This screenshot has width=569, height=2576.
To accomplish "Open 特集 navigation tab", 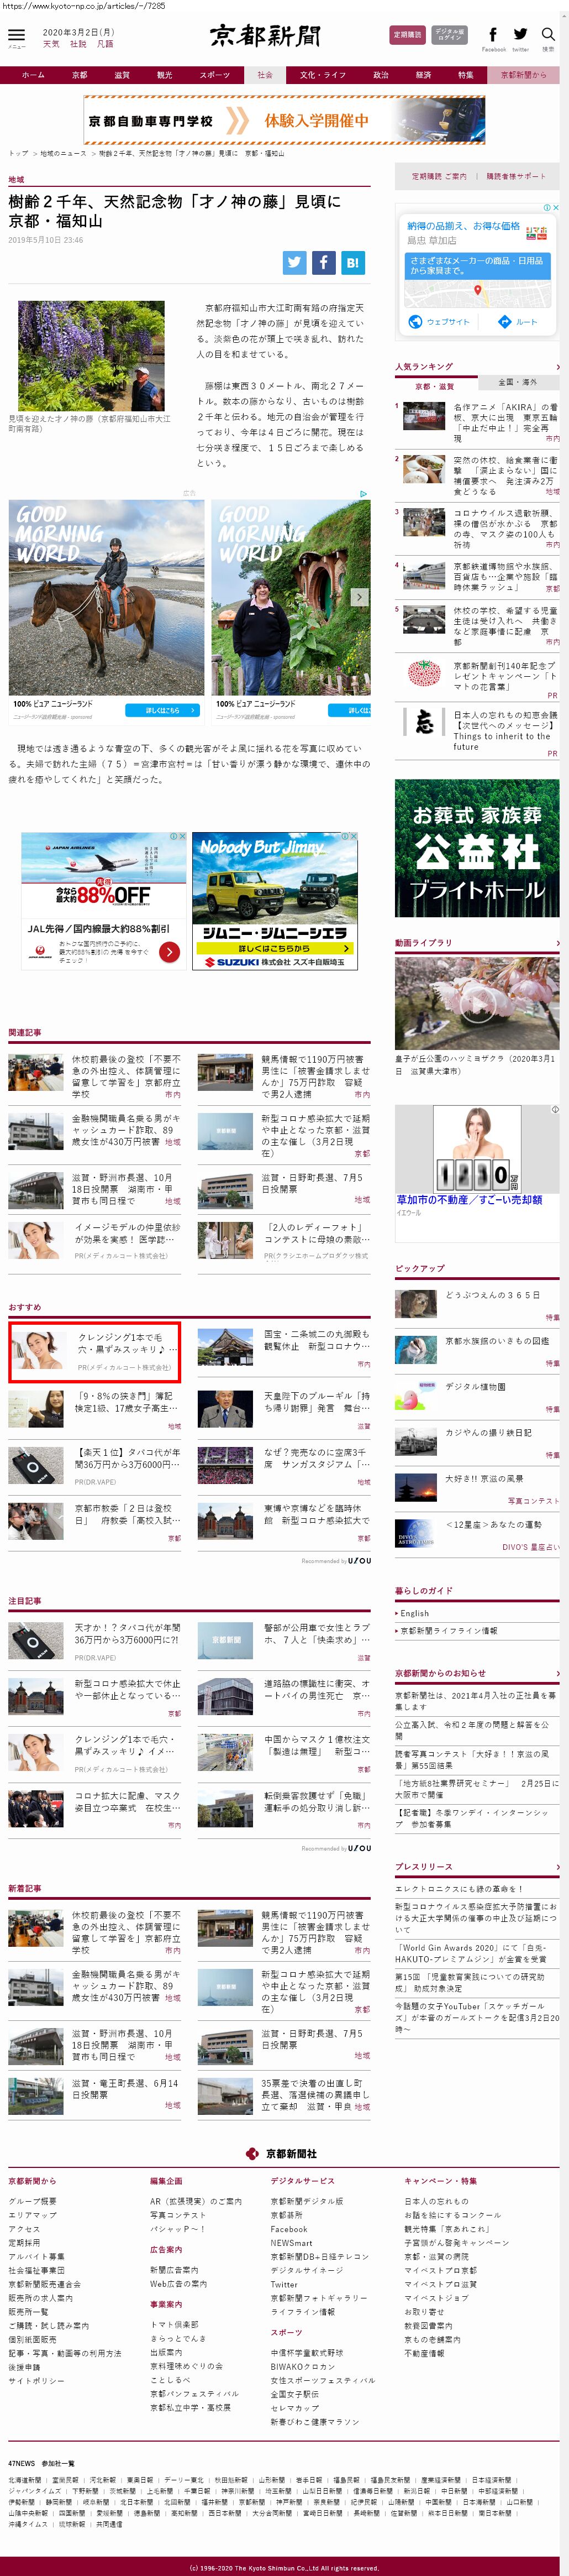I will 466,75.
